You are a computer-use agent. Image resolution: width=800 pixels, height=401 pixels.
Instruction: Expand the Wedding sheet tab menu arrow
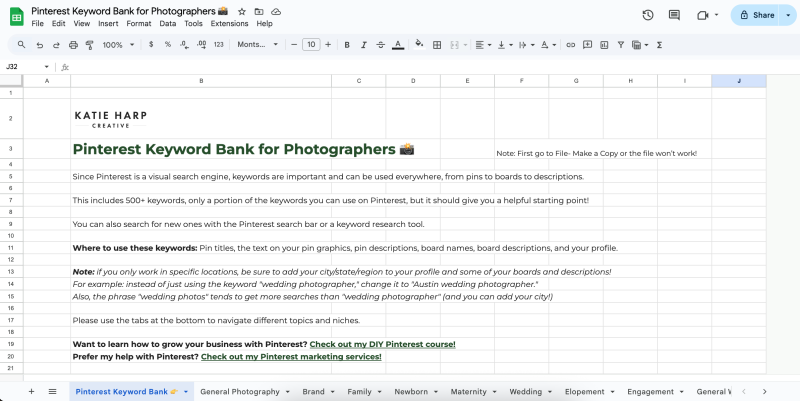click(549, 392)
